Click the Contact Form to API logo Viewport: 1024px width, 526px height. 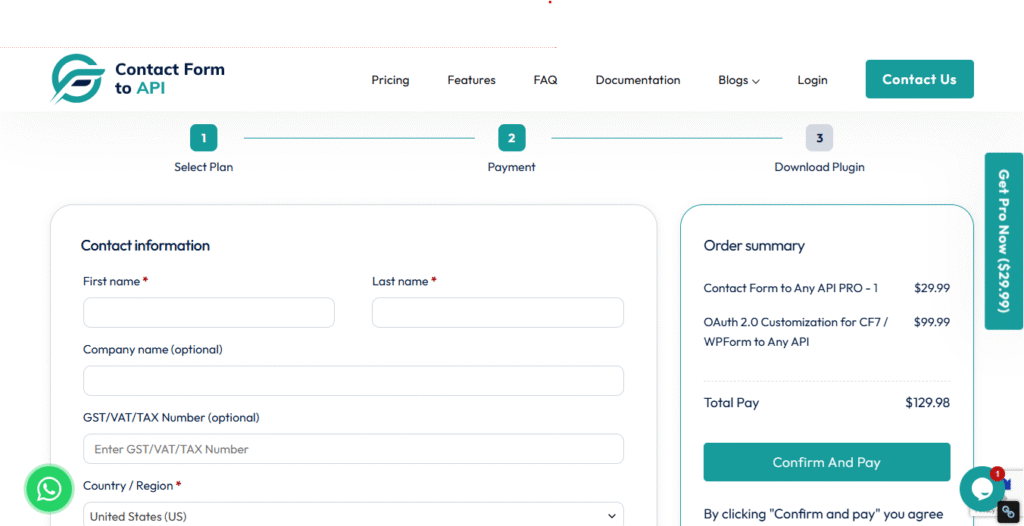click(138, 79)
